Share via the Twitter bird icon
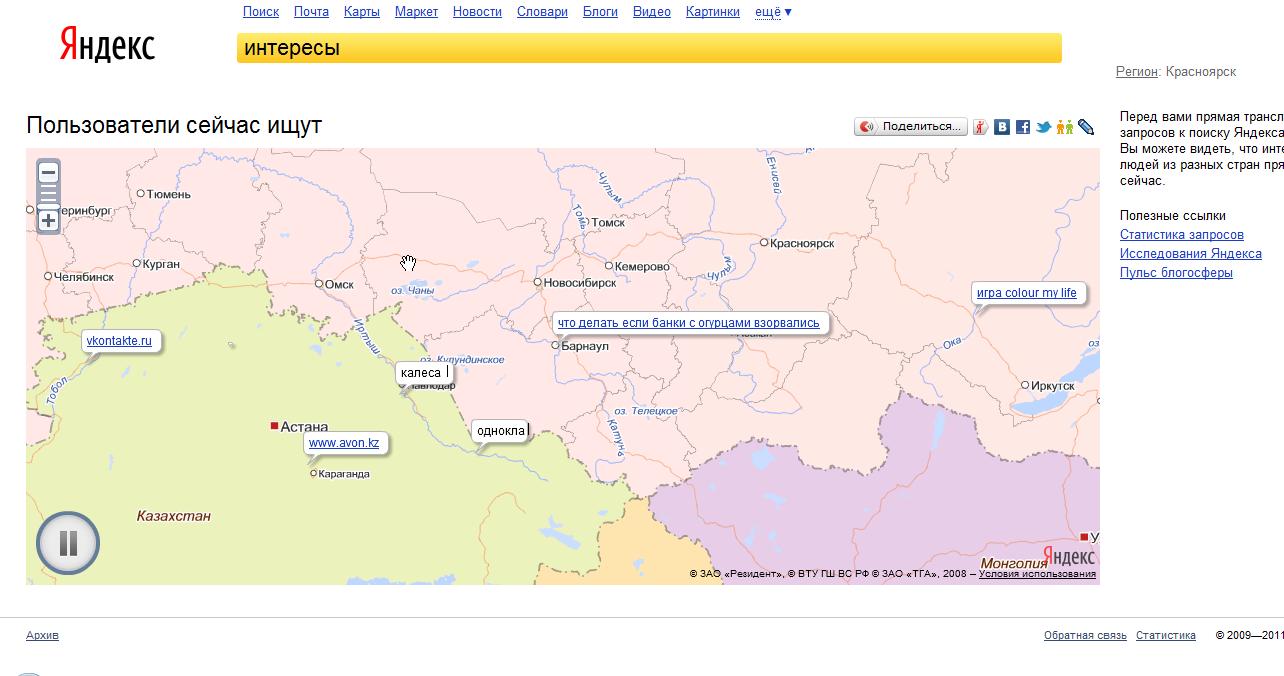 tap(1043, 127)
